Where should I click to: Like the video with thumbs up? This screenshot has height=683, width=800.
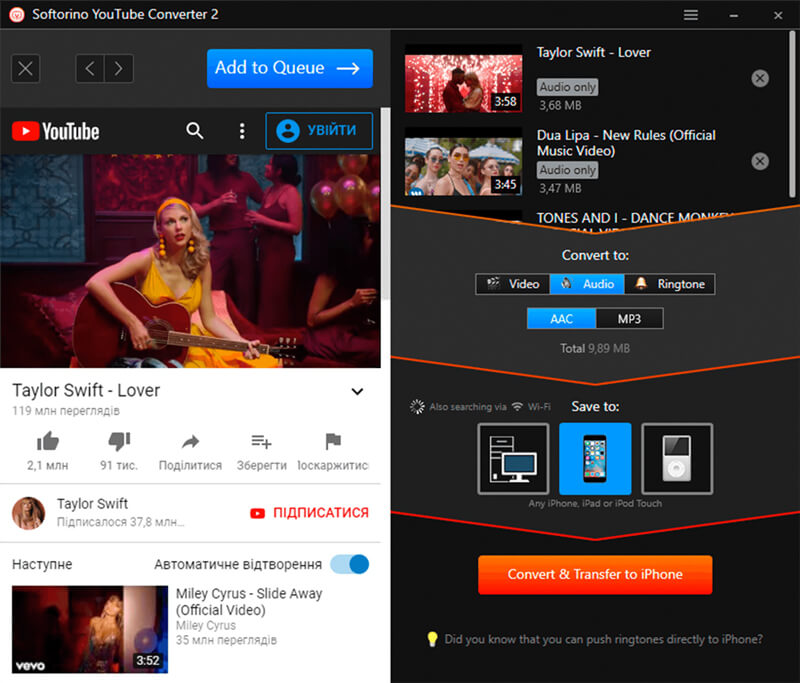(x=48, y=441)
